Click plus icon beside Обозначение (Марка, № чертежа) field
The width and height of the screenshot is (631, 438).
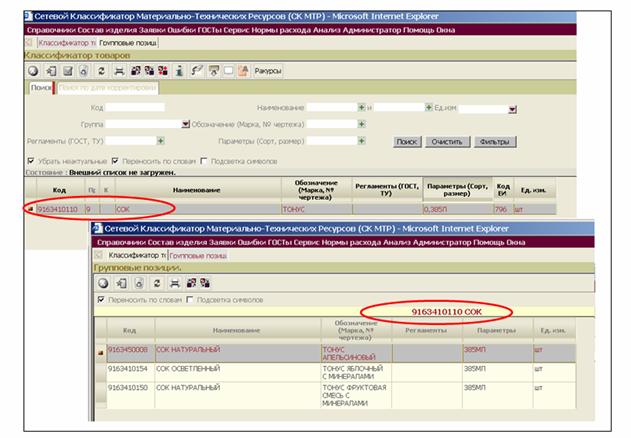[361, 124]
